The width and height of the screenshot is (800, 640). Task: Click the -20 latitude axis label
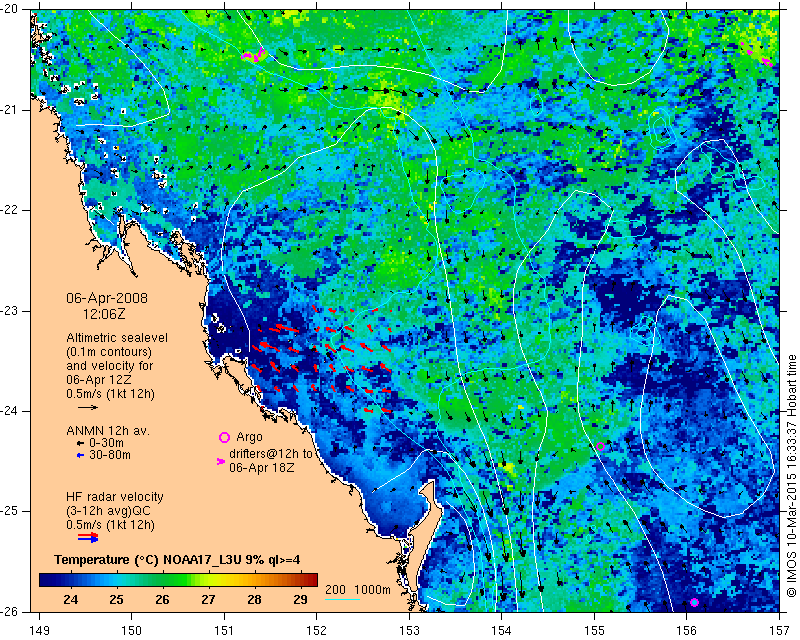pos(9,9)
